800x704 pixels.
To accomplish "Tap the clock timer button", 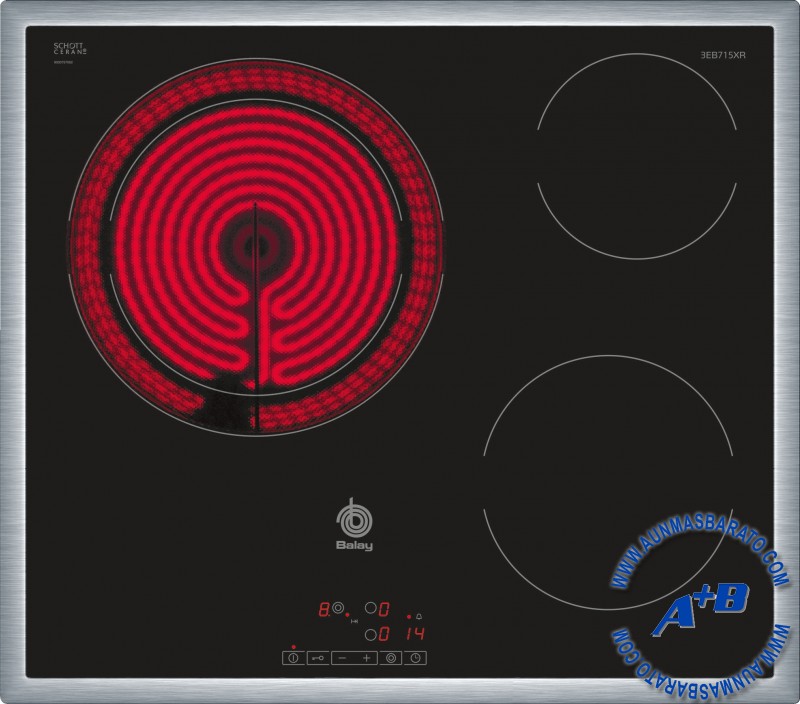I will (x=415, y=658).
